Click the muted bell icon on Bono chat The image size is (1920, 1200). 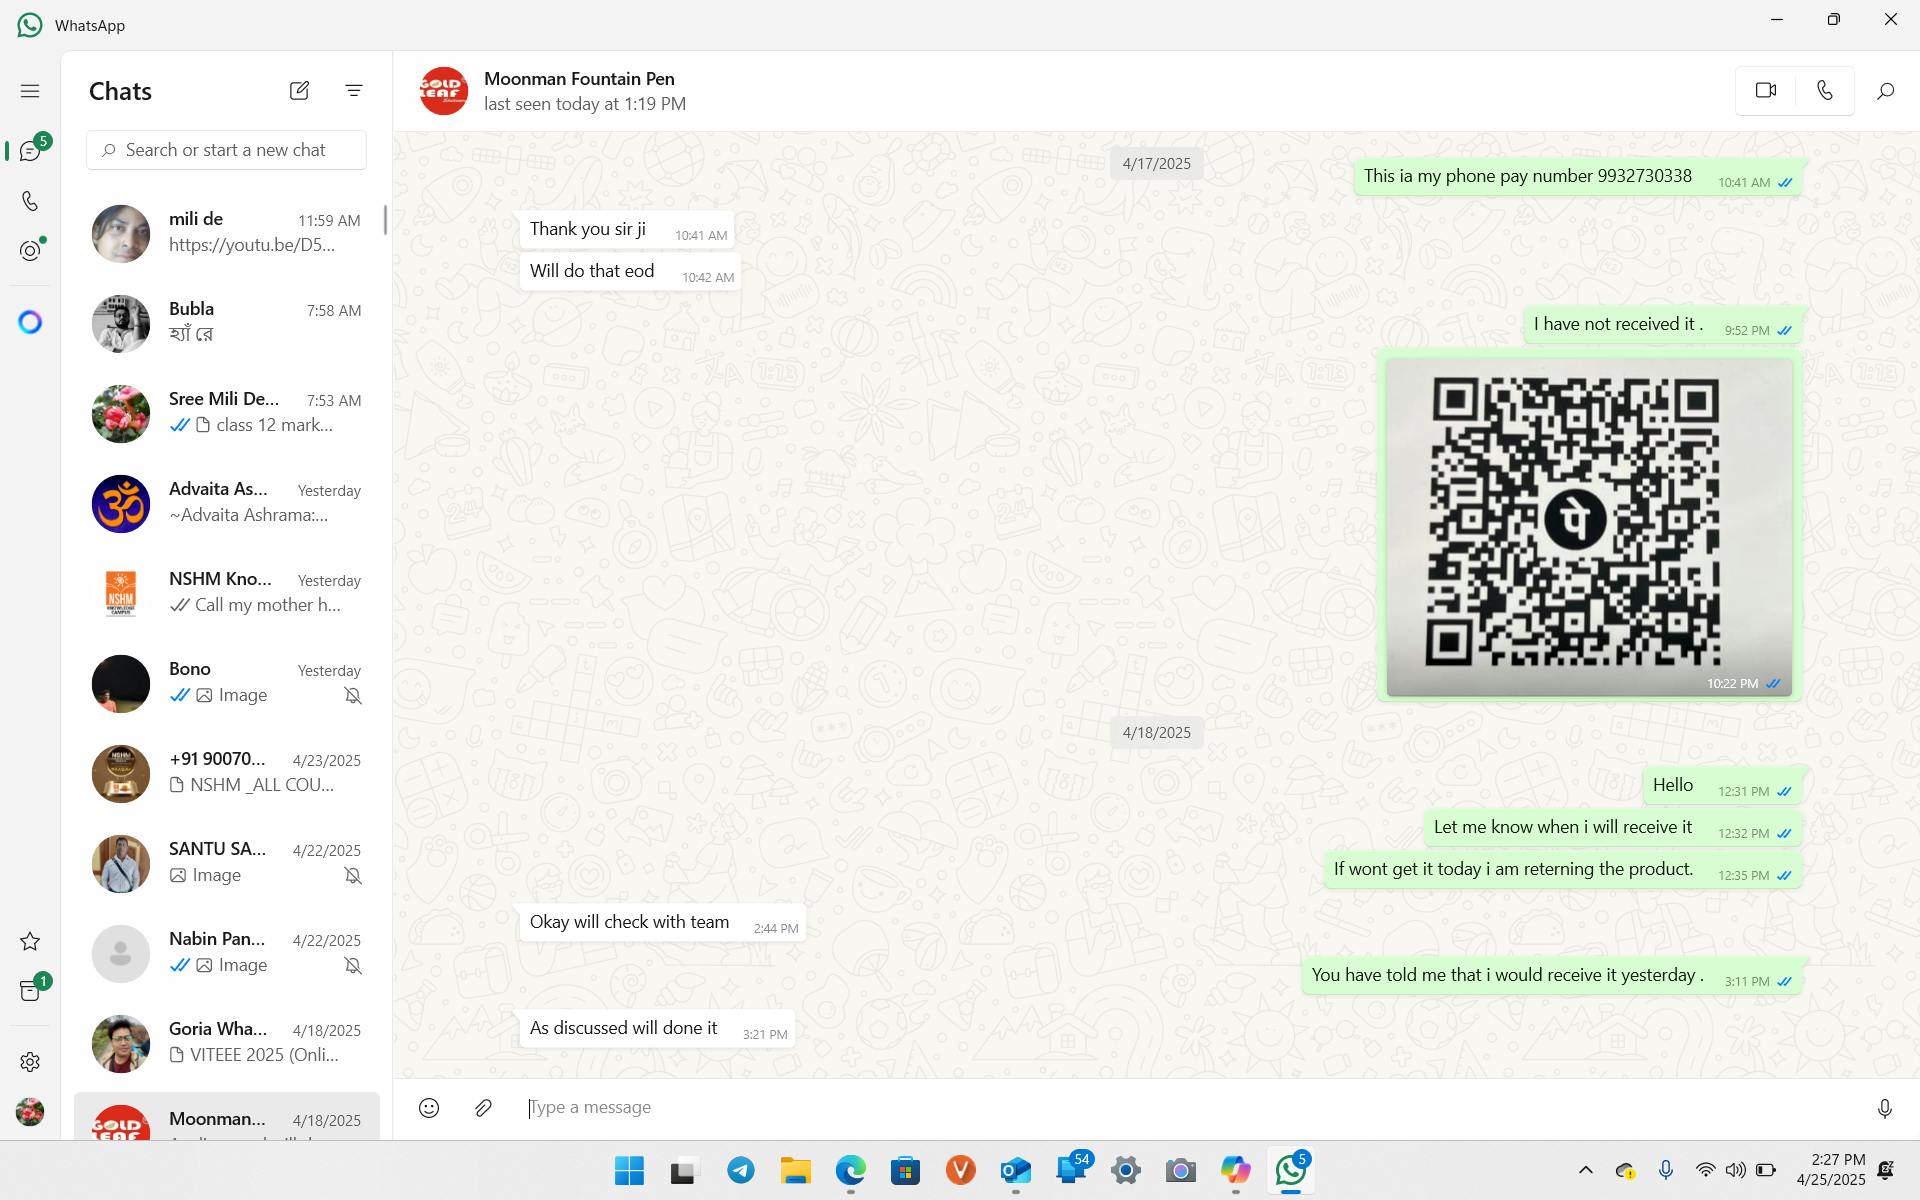353,695
